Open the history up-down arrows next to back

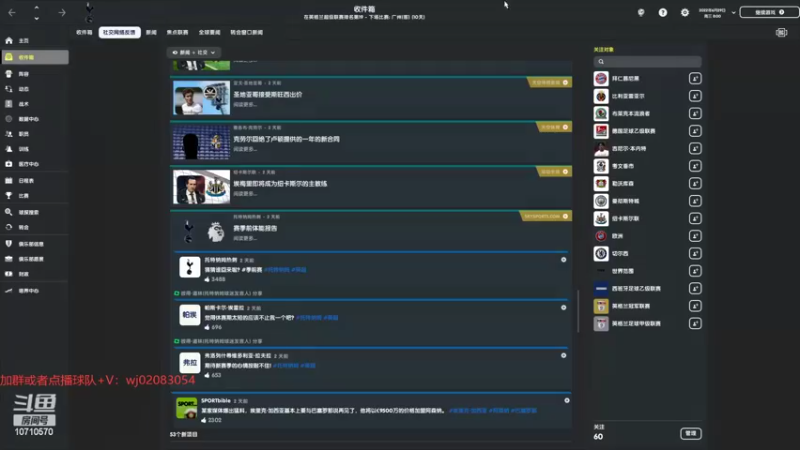point(36,13)
